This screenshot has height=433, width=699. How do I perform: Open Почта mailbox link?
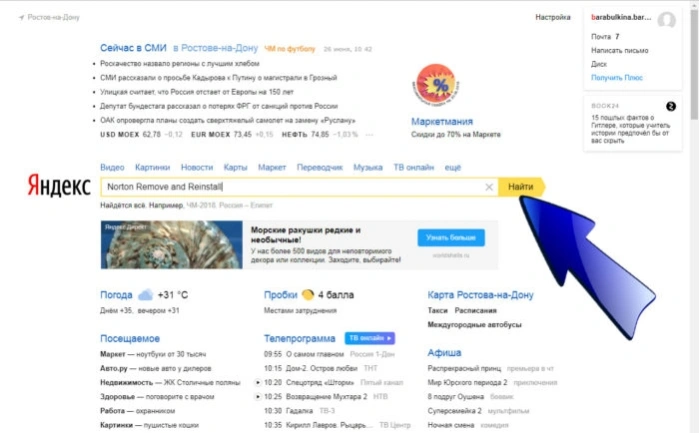click(601, 37)
